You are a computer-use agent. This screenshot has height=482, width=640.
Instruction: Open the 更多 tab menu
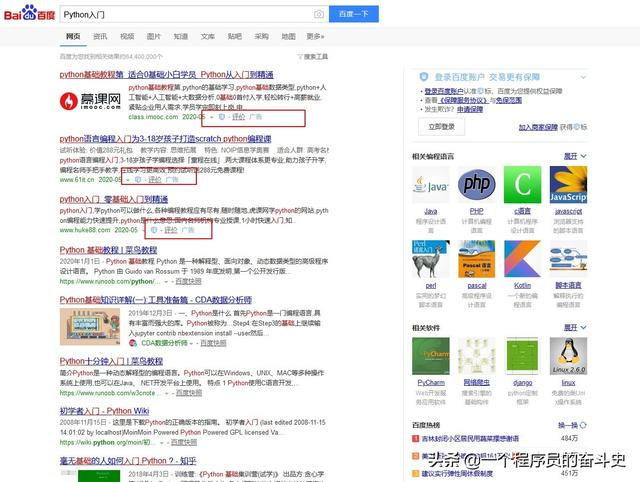(x=315, y=35)
